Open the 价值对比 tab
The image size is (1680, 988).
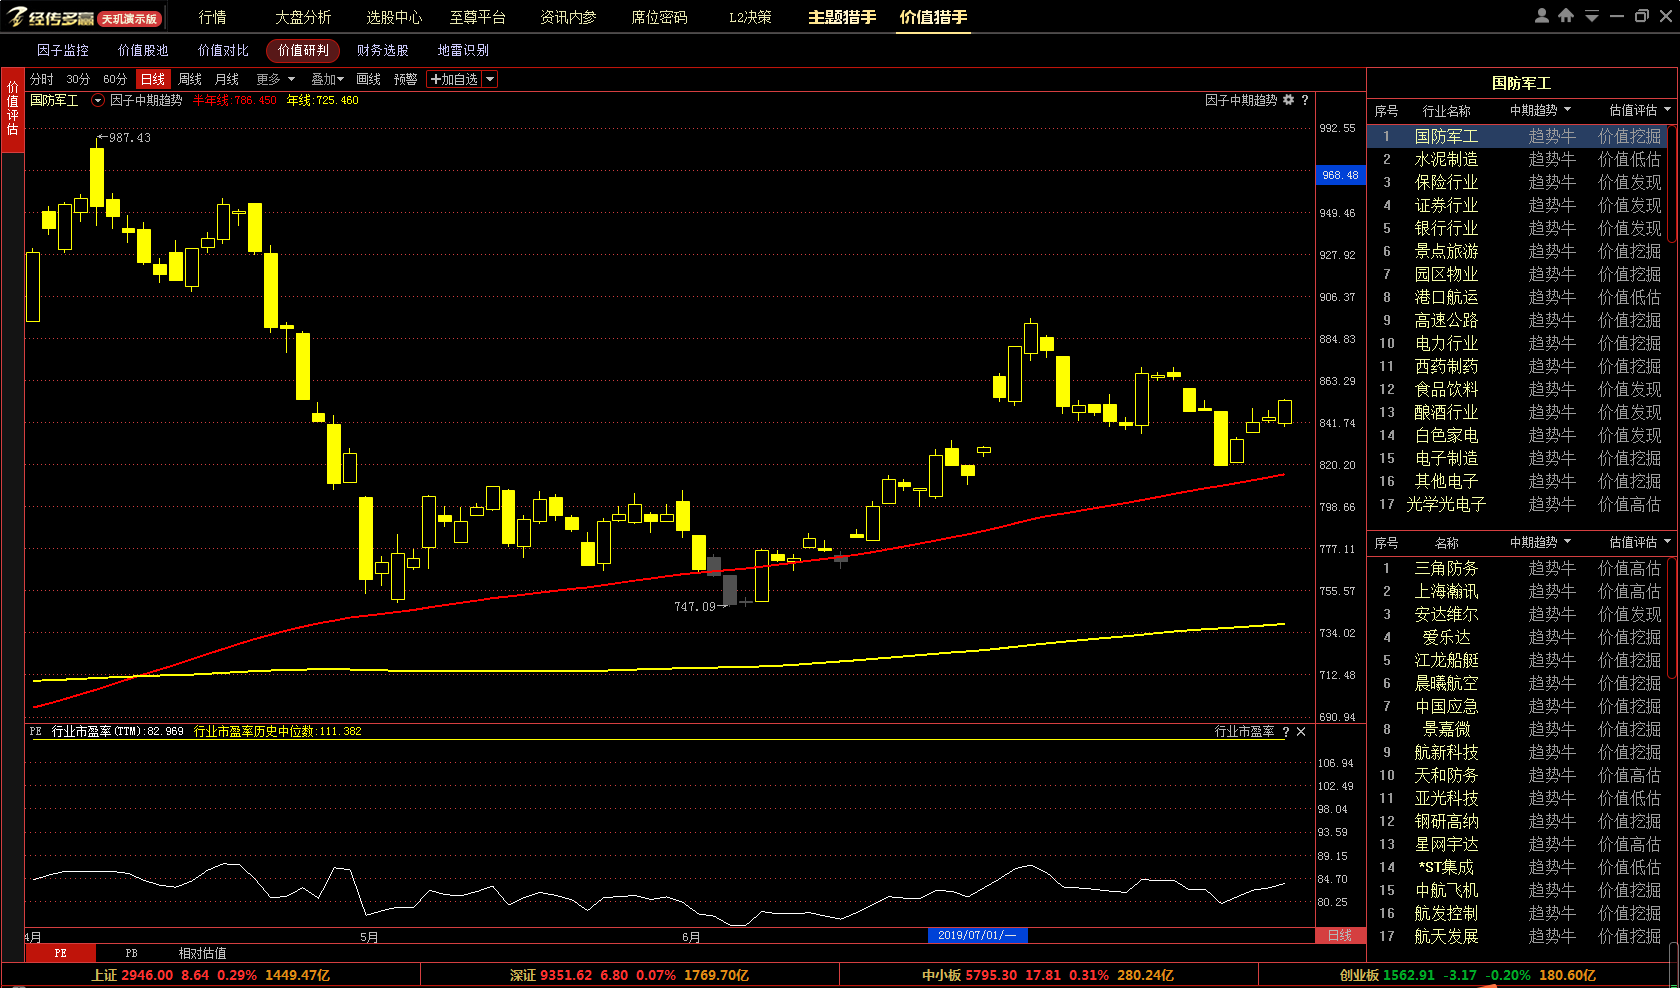(x=223, y=50)
